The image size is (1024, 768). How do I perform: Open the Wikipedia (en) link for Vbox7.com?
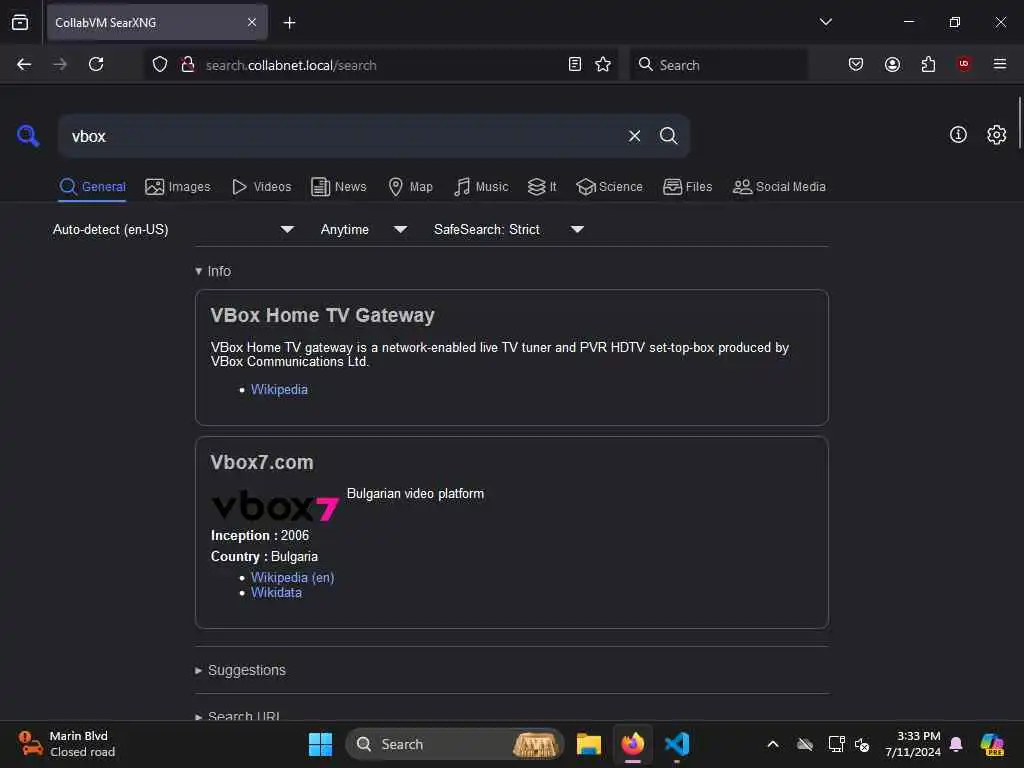click(x=292, y=577)
